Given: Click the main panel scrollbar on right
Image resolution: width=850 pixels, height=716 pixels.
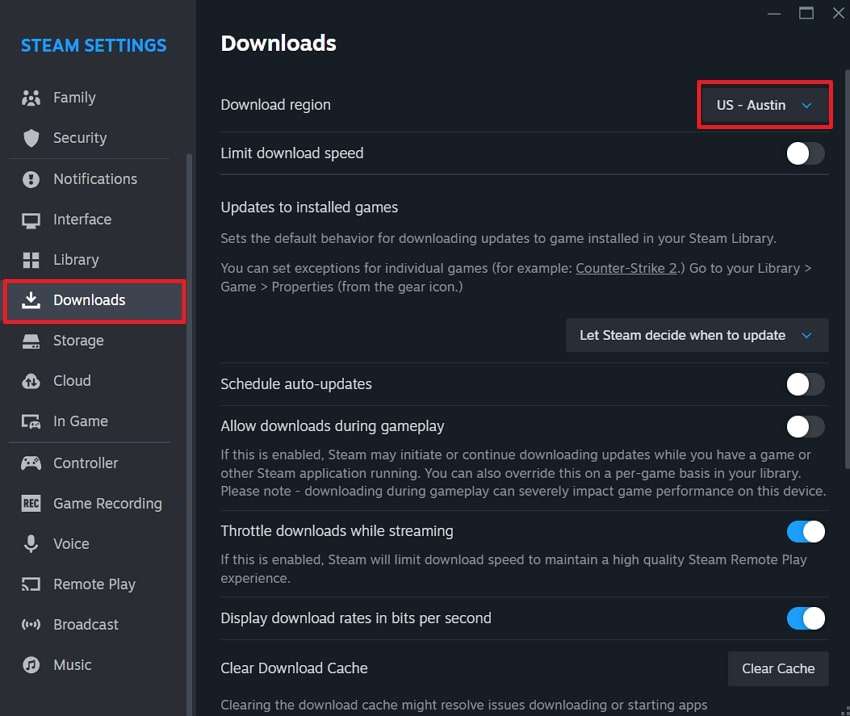Looking at the screenshot, I should pyautogui.click(x=847, y=268).
